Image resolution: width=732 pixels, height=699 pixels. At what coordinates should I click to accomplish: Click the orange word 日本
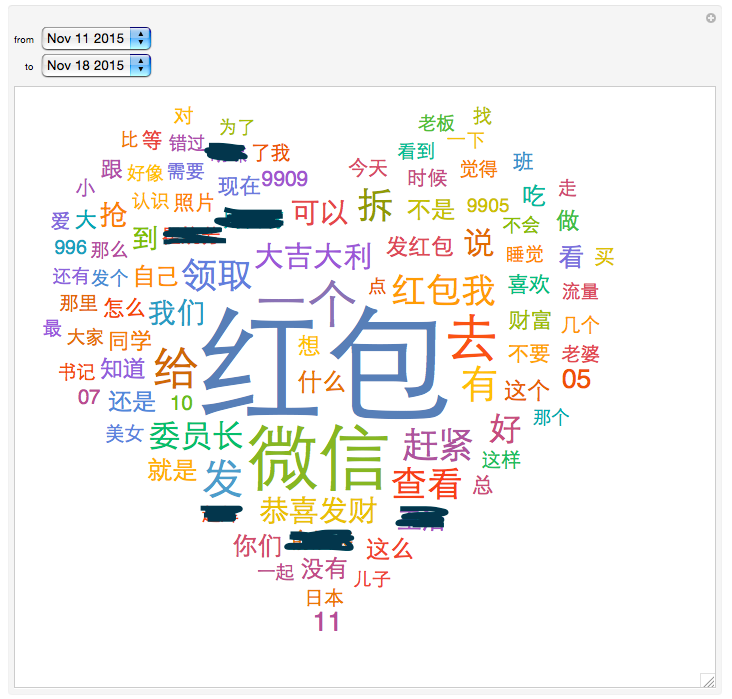tap(324, 598)
